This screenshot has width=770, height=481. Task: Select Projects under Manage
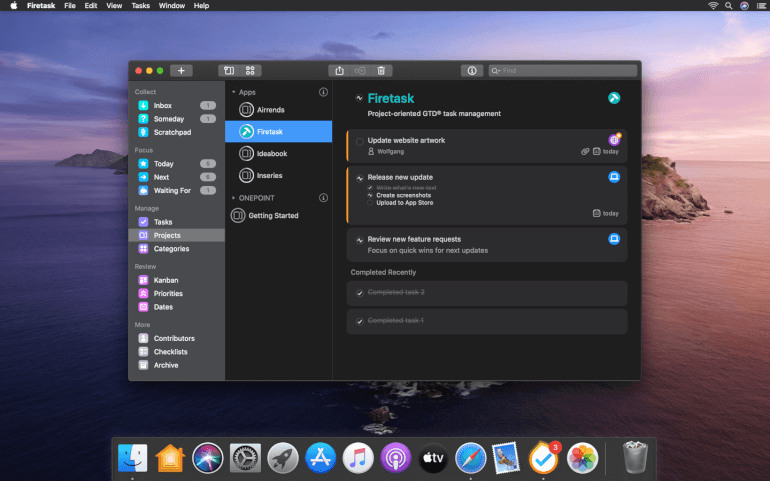176,235
